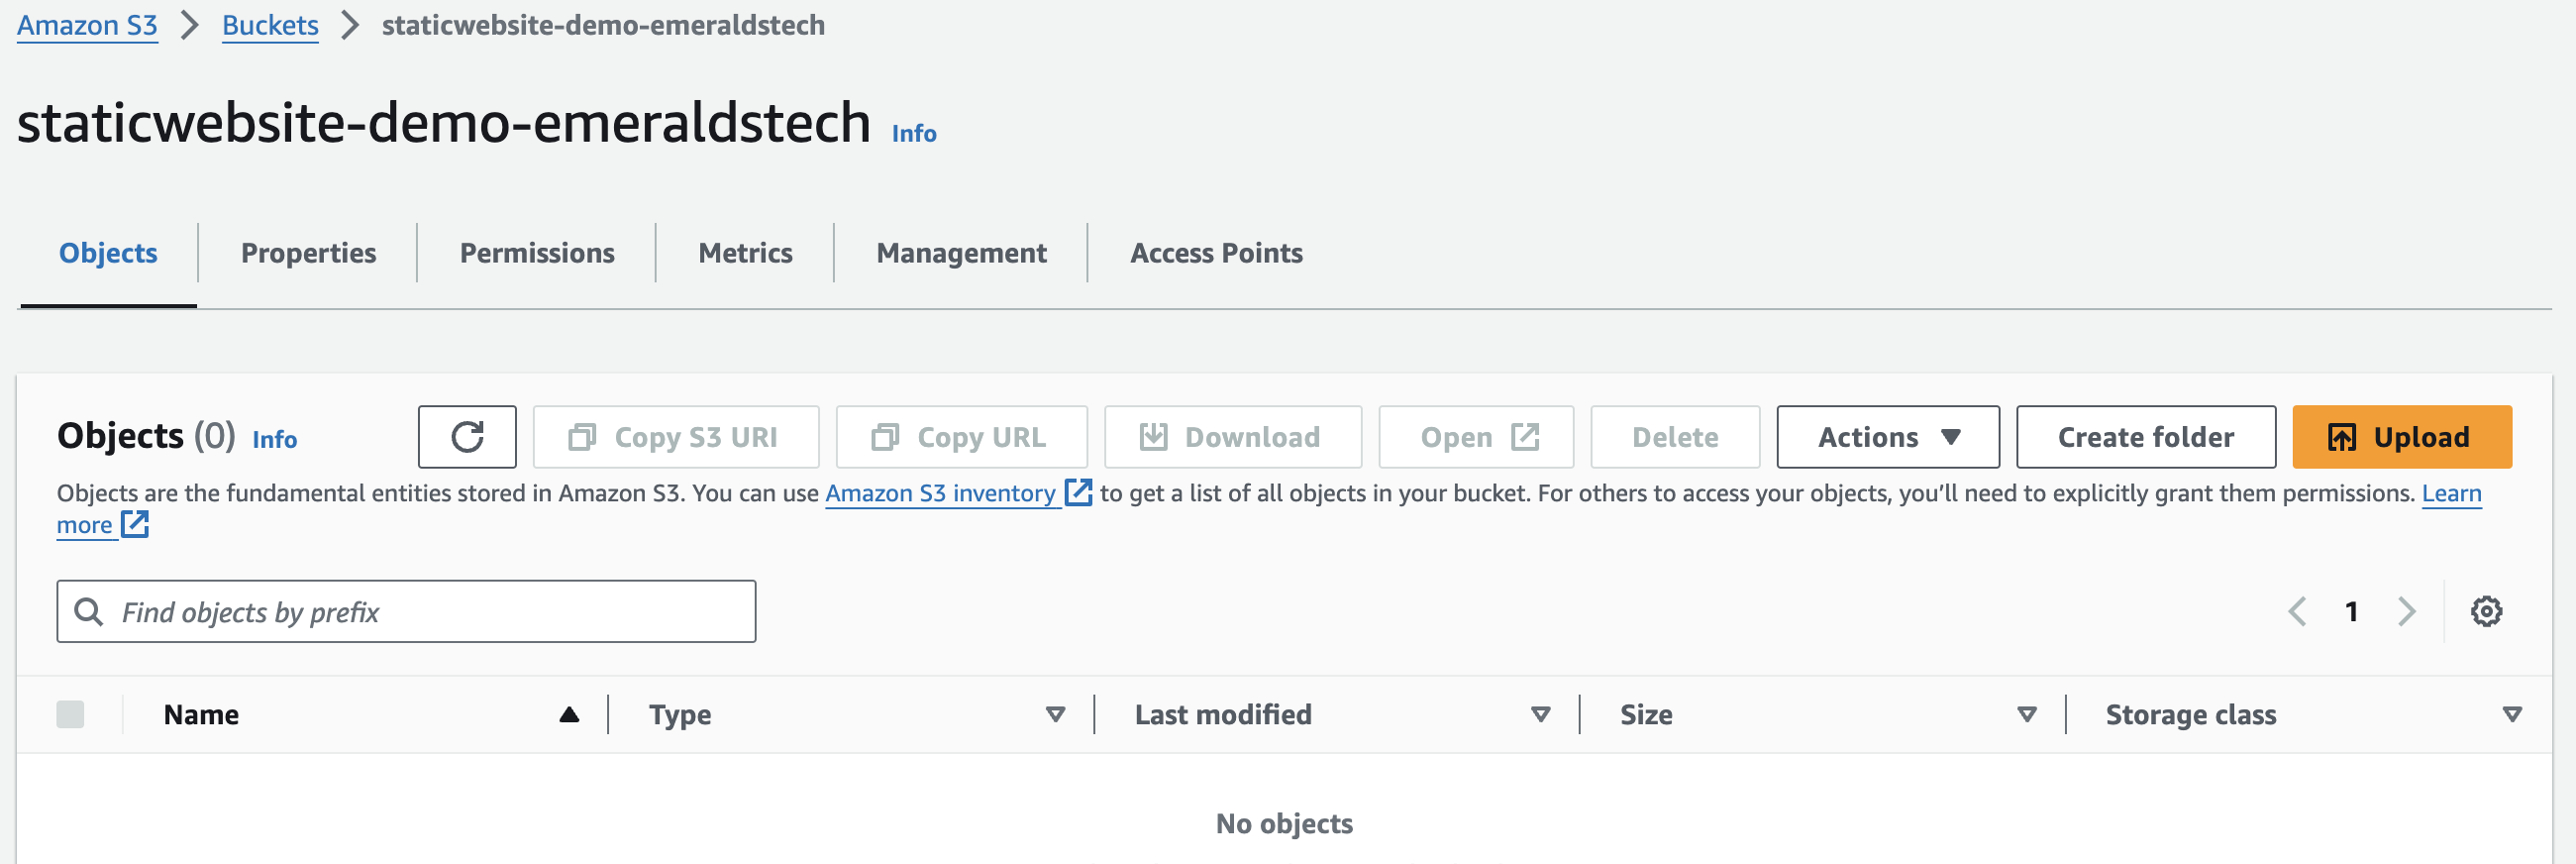2576x864 pixels.
Task: Go to Buckets in the breadcrumb
Action: click(x=270, y=25)
